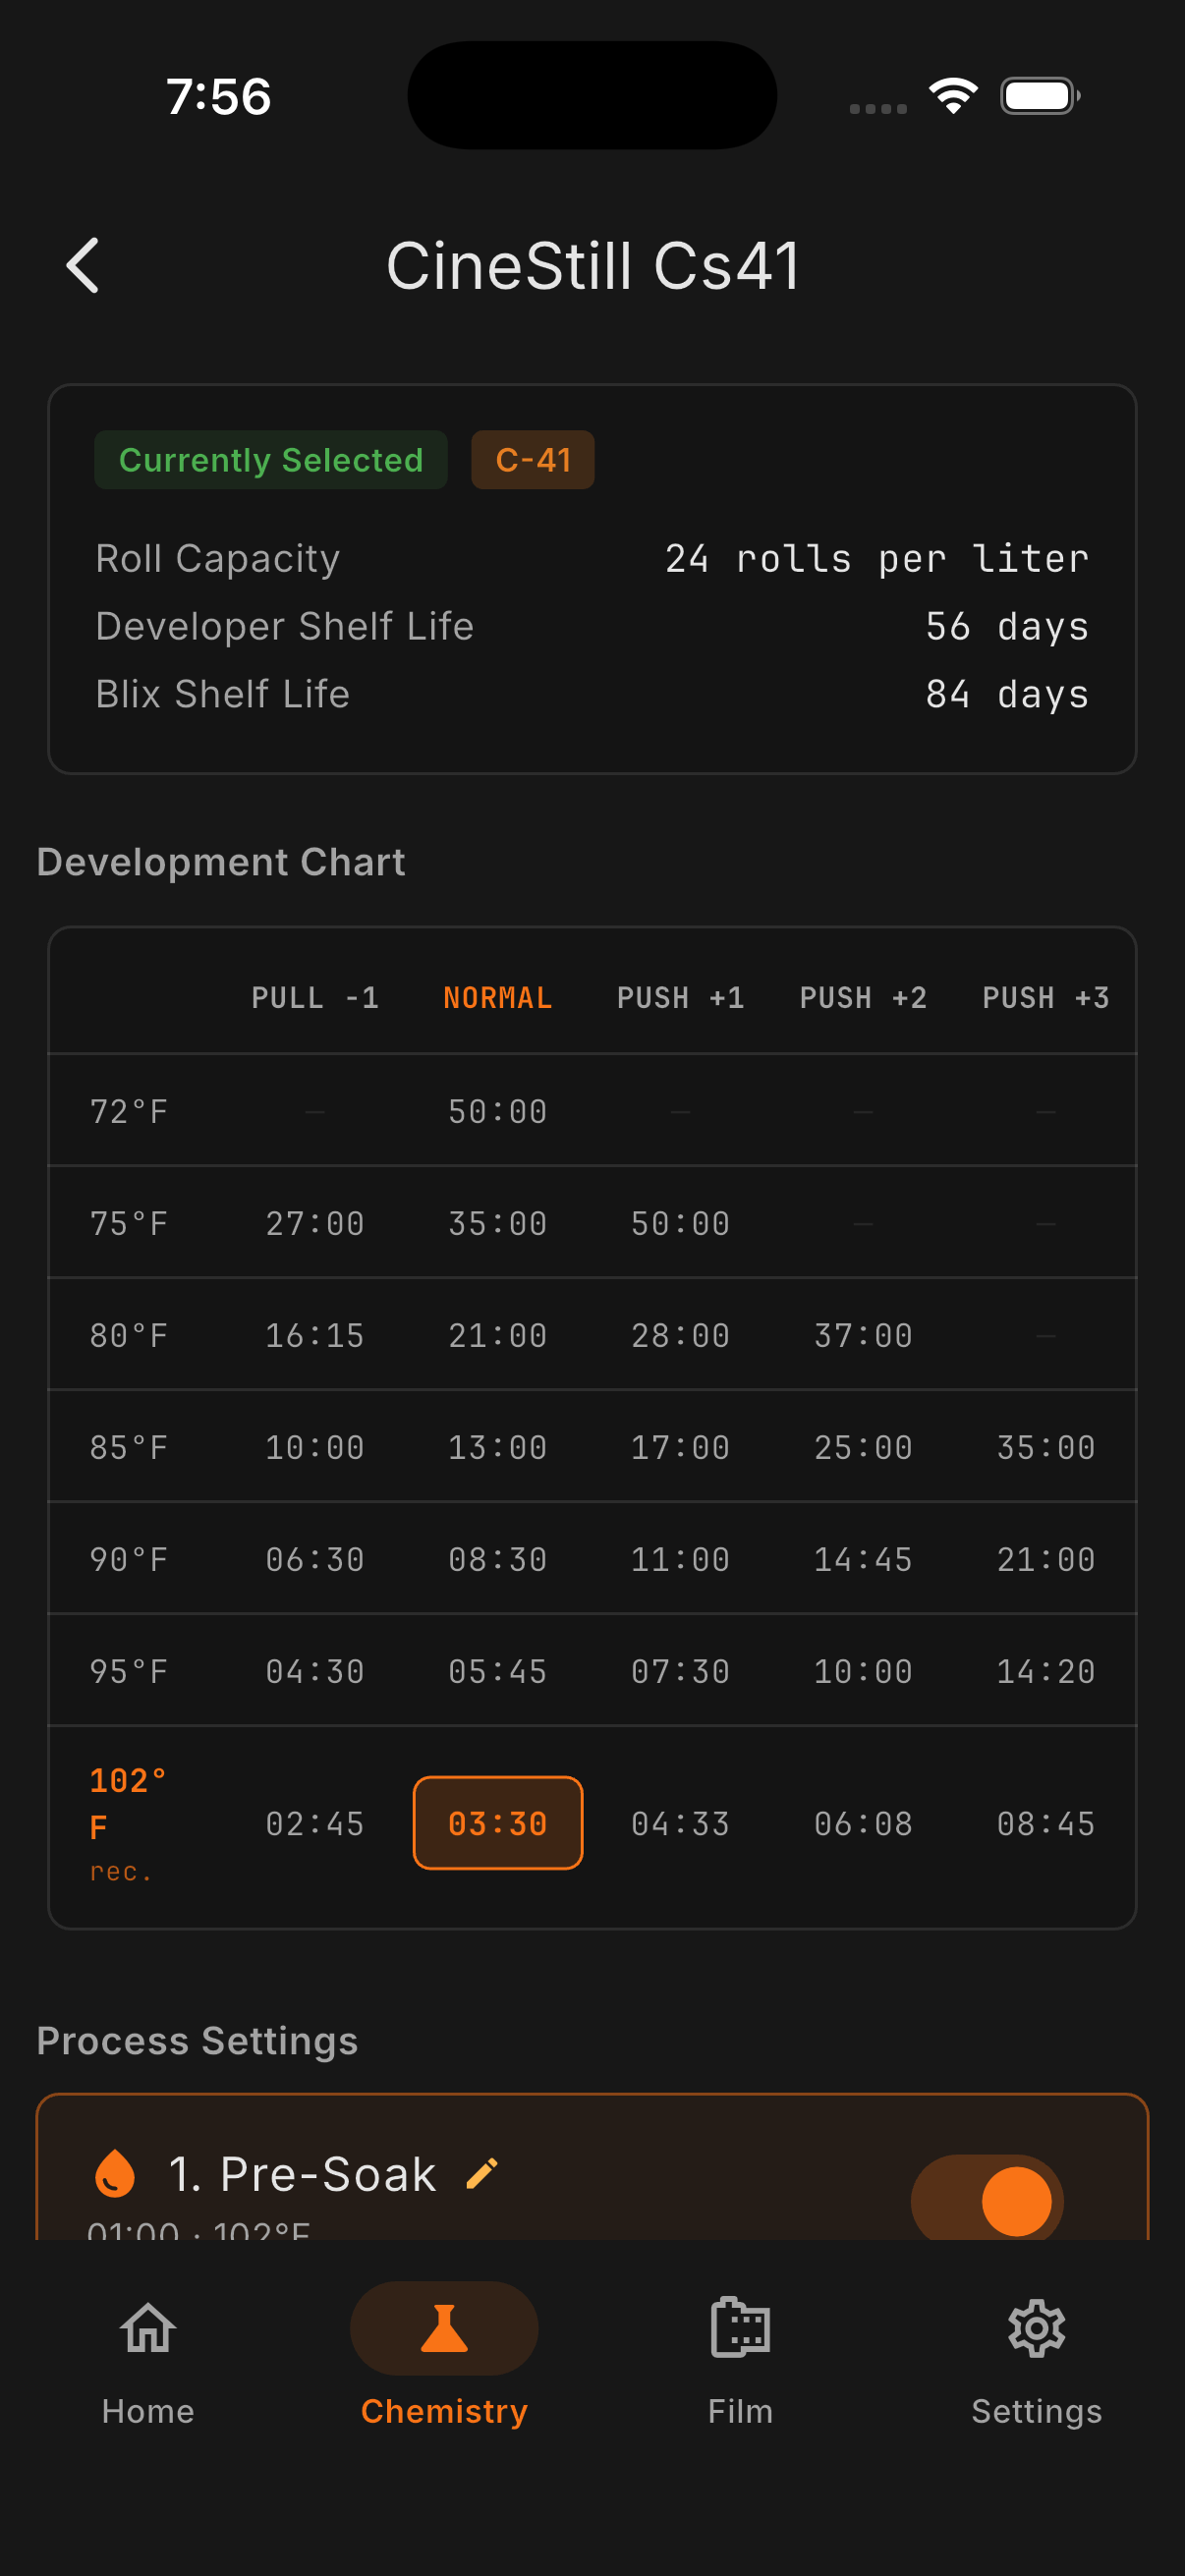Open the Home tab icon
The height and width of the screenshot is (2576, 1185).
pyautogui.click(x=148, y=2329)
